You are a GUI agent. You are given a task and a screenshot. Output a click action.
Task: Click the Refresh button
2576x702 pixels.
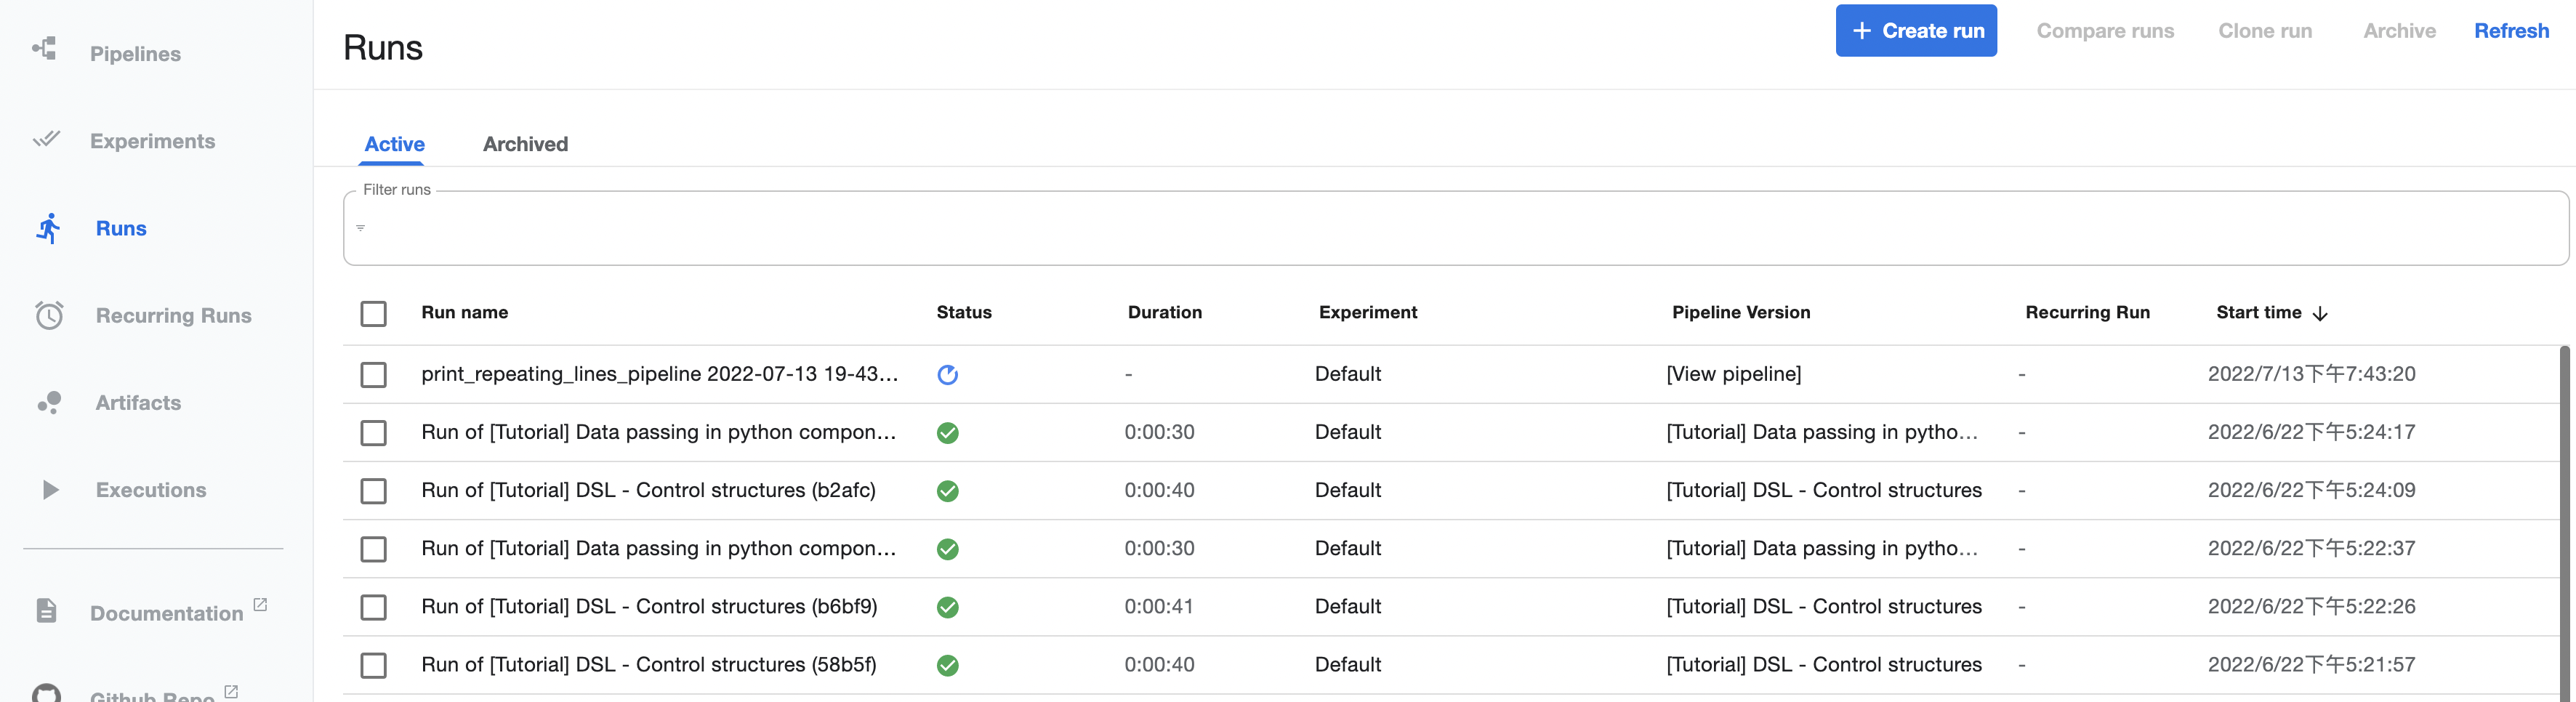click(2510, 31)
